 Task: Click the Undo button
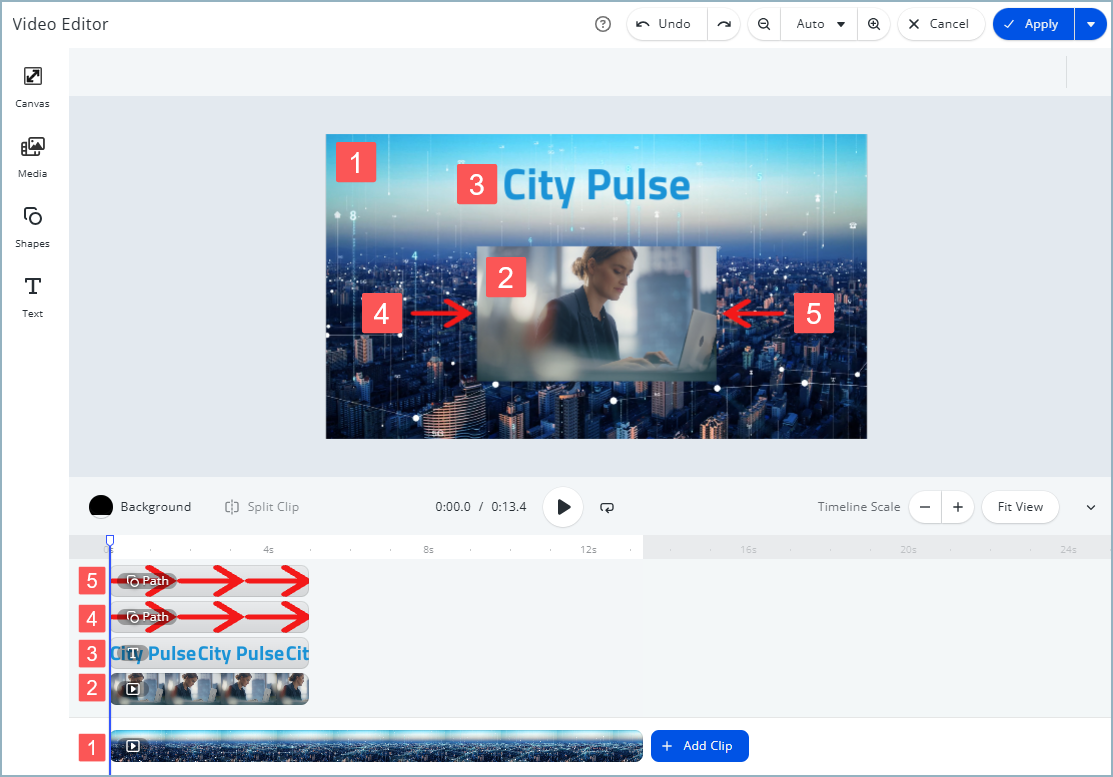pos(665,24)
